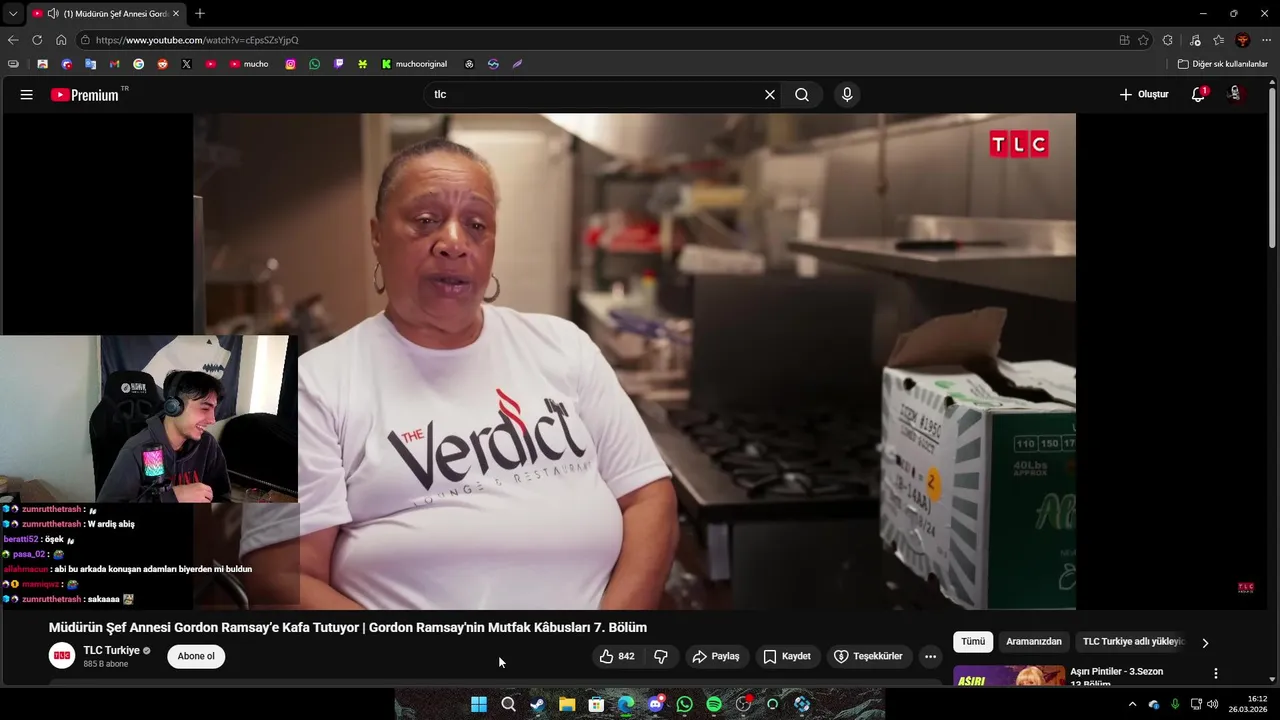Open the YouTube guide hamburger menu

[x=26, y=95]
